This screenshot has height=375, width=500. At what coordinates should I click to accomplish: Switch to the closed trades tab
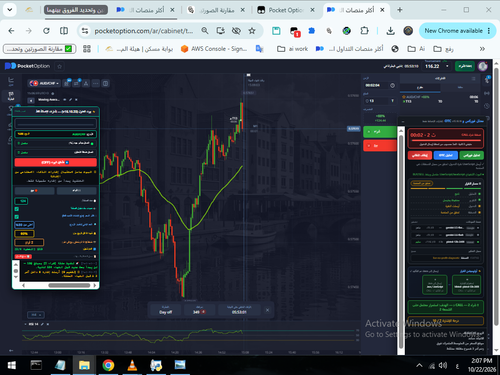460,87
